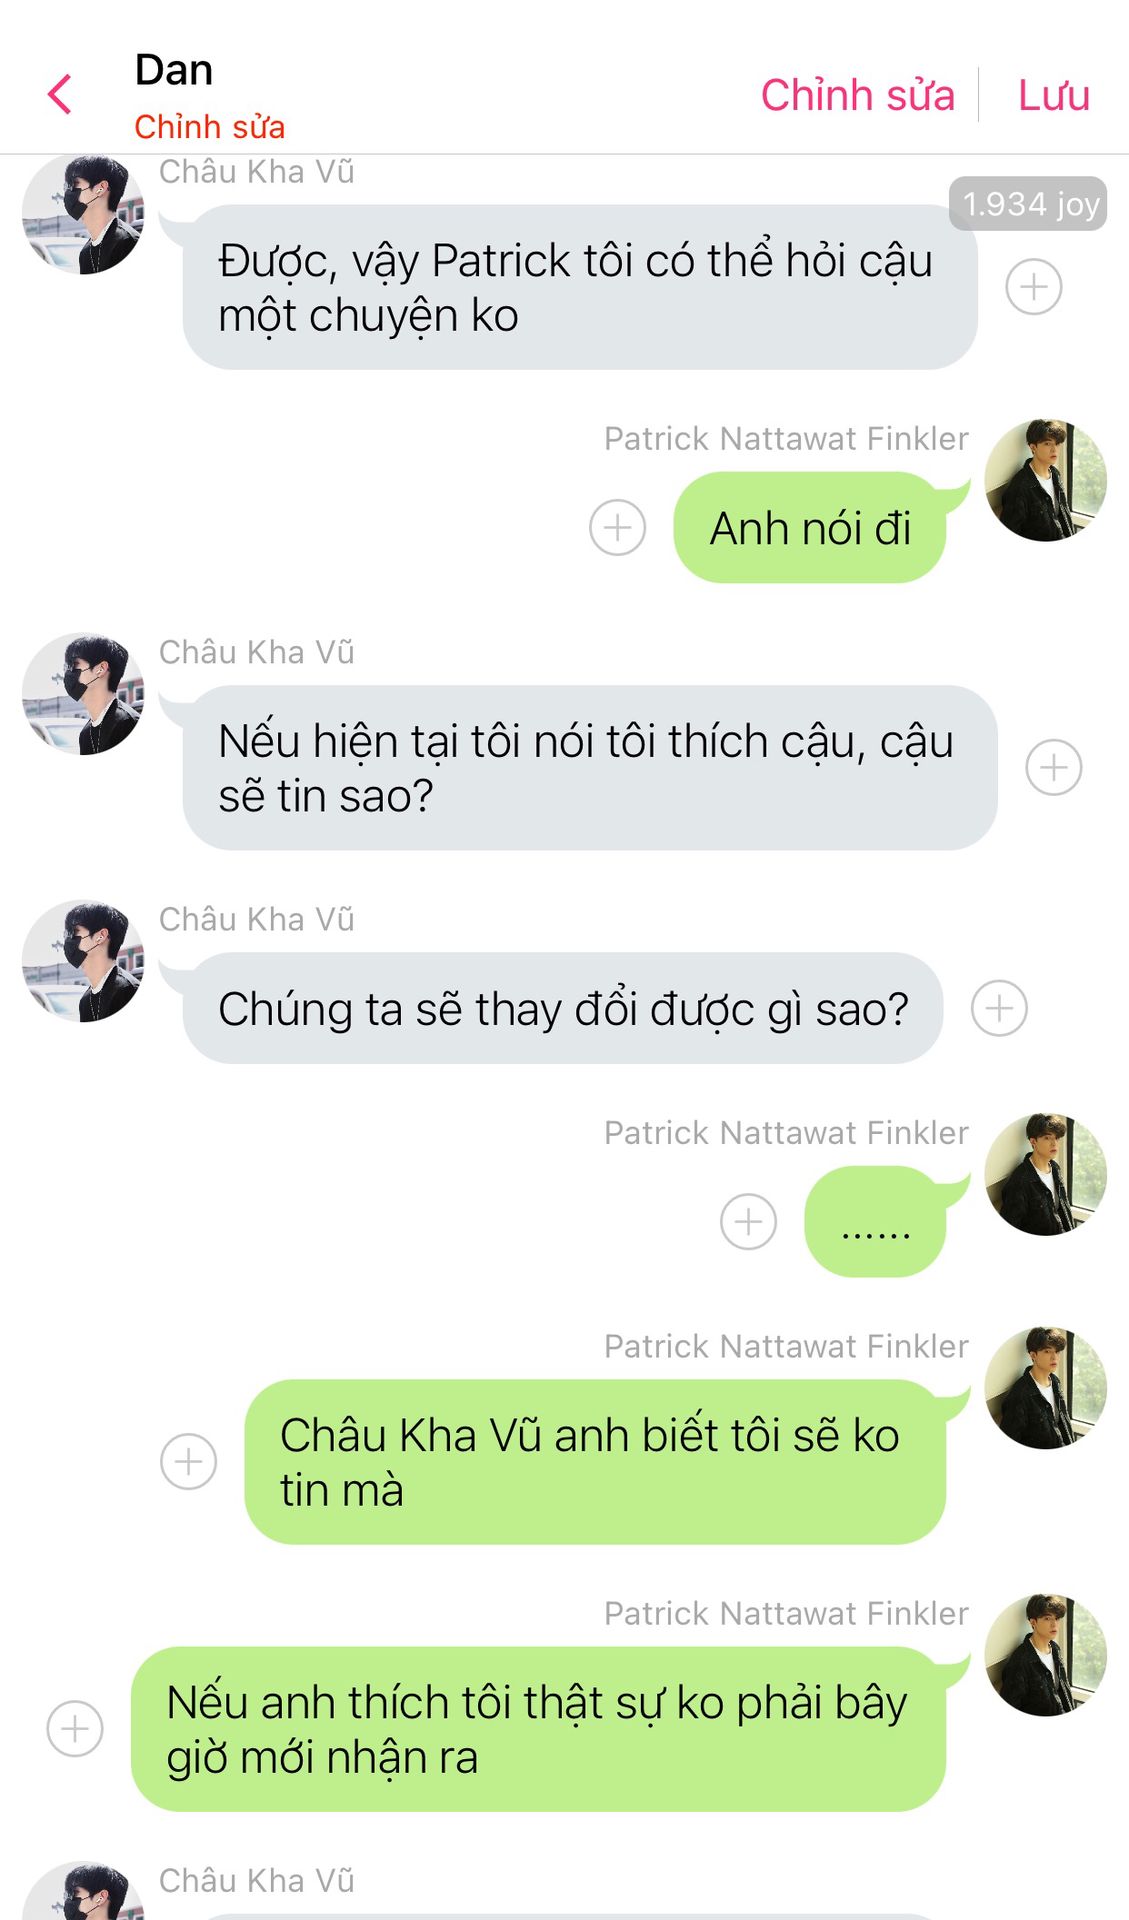
Task: Tap plus icon next to "Chúng ta sẽ thay đổi"
Action: [x=999, y=1008]
